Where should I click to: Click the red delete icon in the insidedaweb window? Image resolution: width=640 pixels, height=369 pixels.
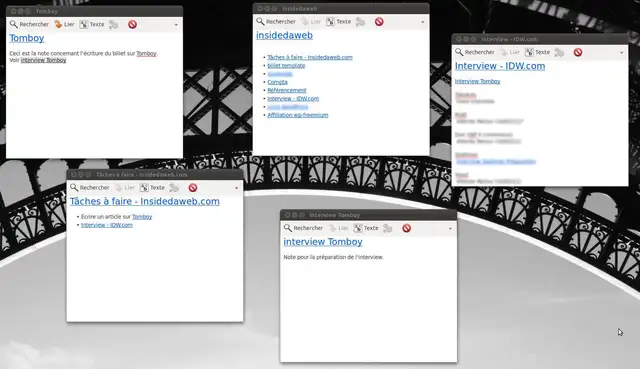pos(379,22)
